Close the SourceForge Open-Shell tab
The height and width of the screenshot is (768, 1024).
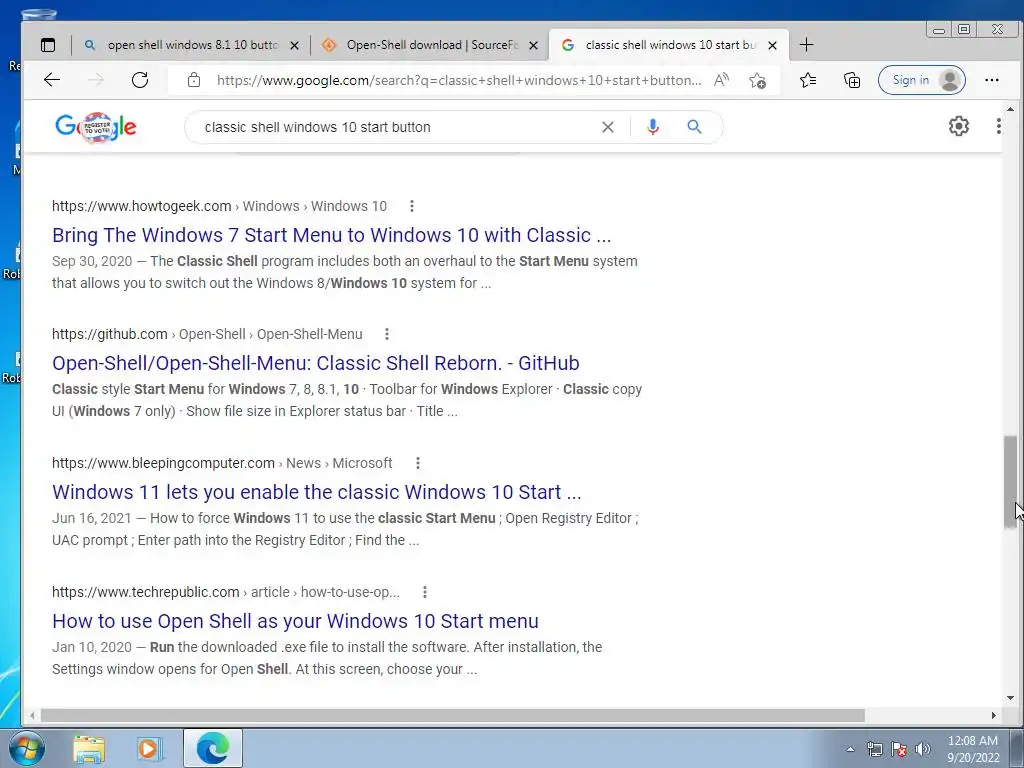534,46
